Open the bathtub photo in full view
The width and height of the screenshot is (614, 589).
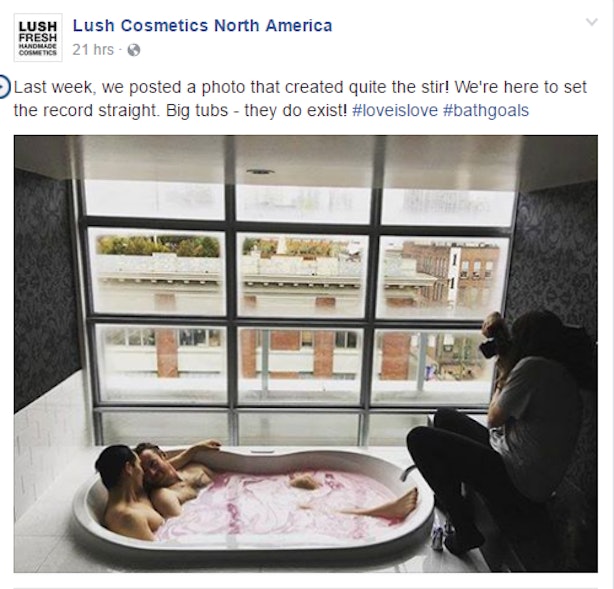[x=306, y=354]
